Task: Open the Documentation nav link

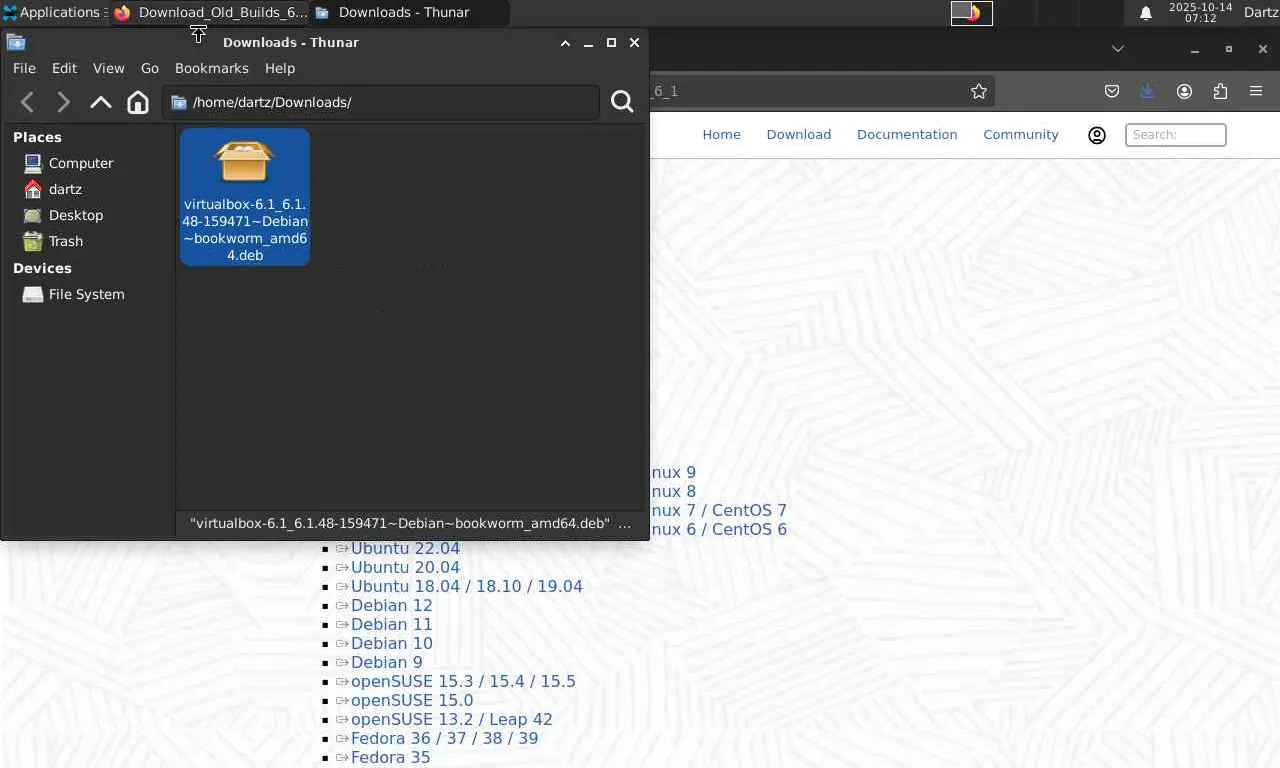Action: tap(907, 135)
